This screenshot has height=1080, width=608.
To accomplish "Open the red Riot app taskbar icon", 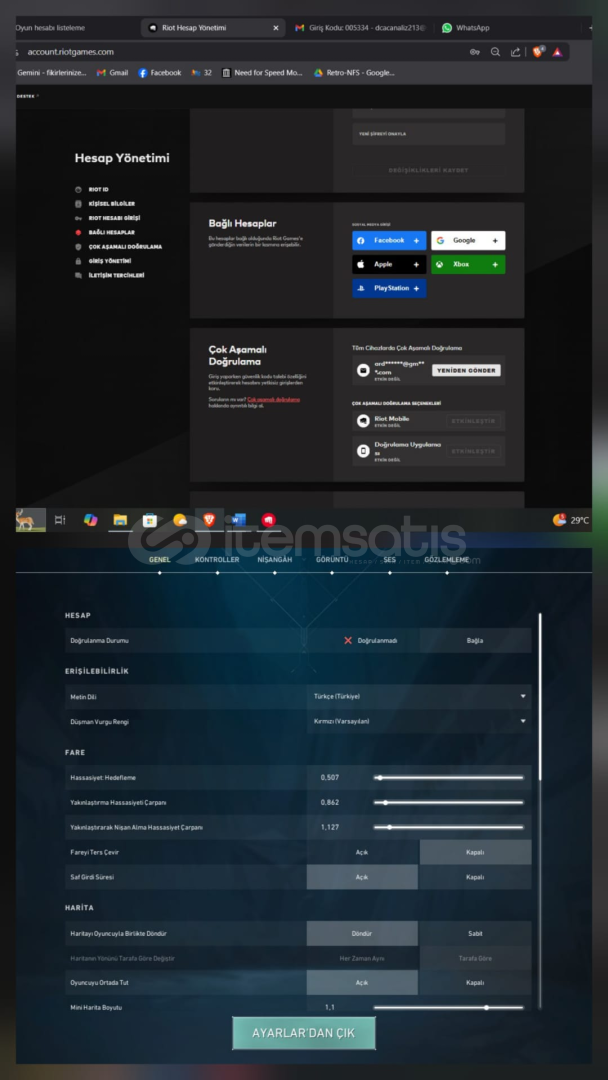I will tap(269, 520).
